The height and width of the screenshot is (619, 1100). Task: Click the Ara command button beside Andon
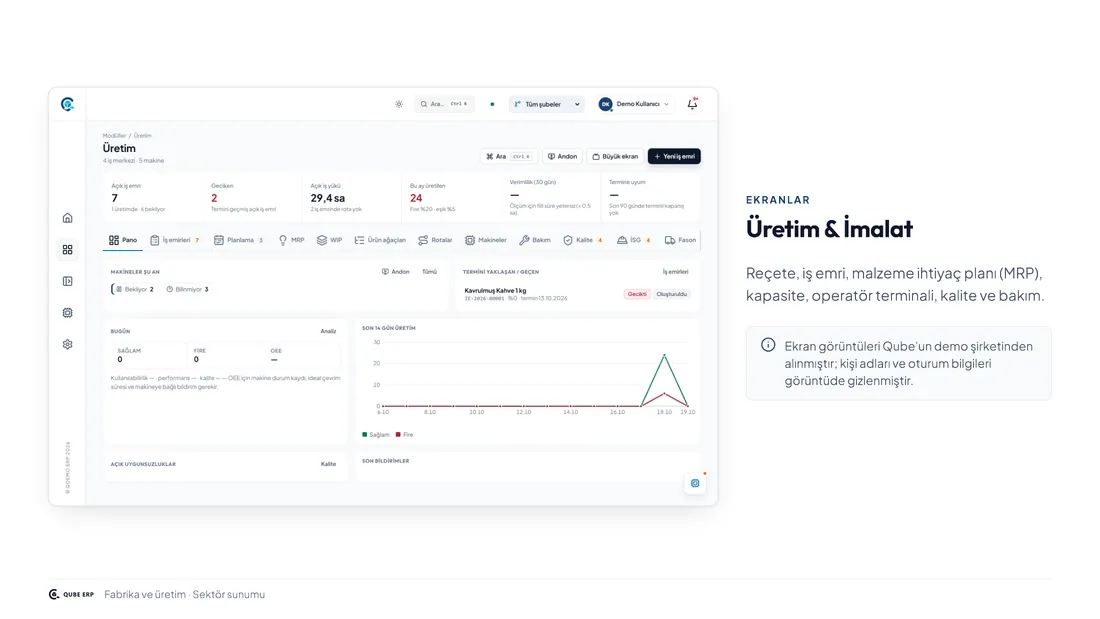(509, 157)
